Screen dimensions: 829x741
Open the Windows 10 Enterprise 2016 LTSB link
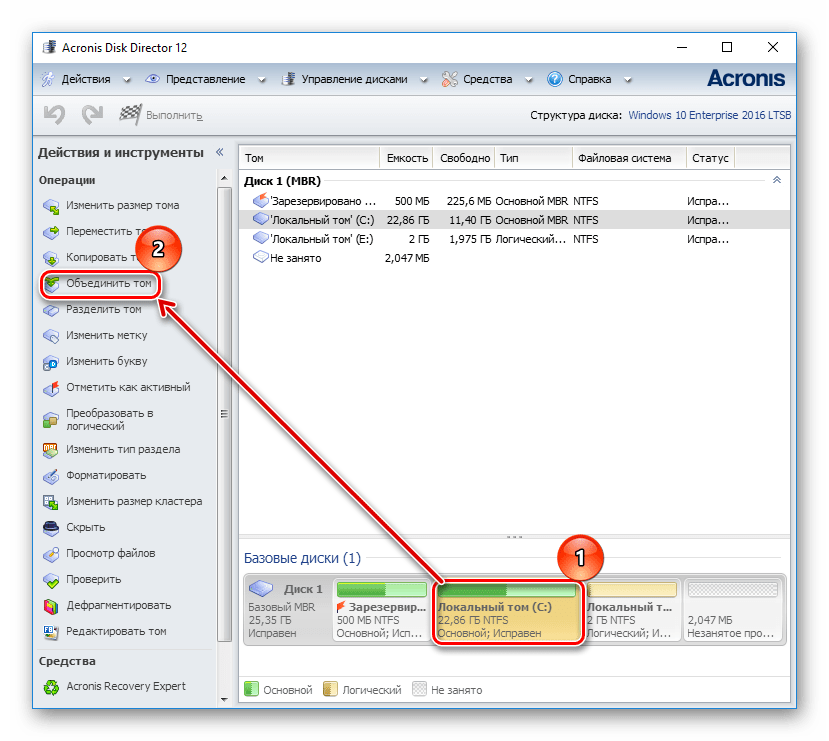(709, 116)
